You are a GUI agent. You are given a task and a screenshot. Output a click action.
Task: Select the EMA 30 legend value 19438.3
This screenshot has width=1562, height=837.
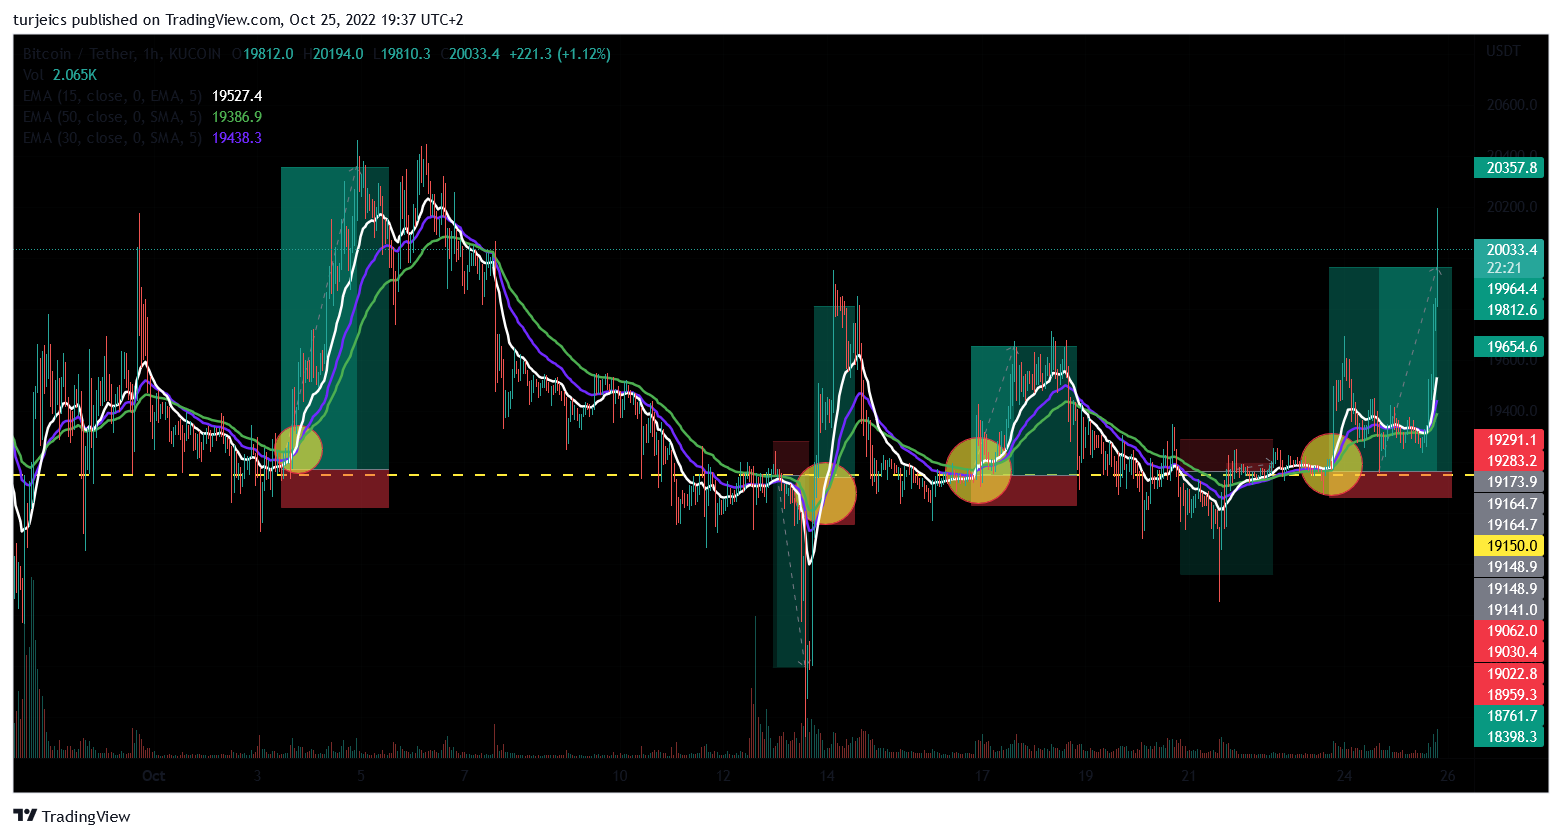pos(237,138)
